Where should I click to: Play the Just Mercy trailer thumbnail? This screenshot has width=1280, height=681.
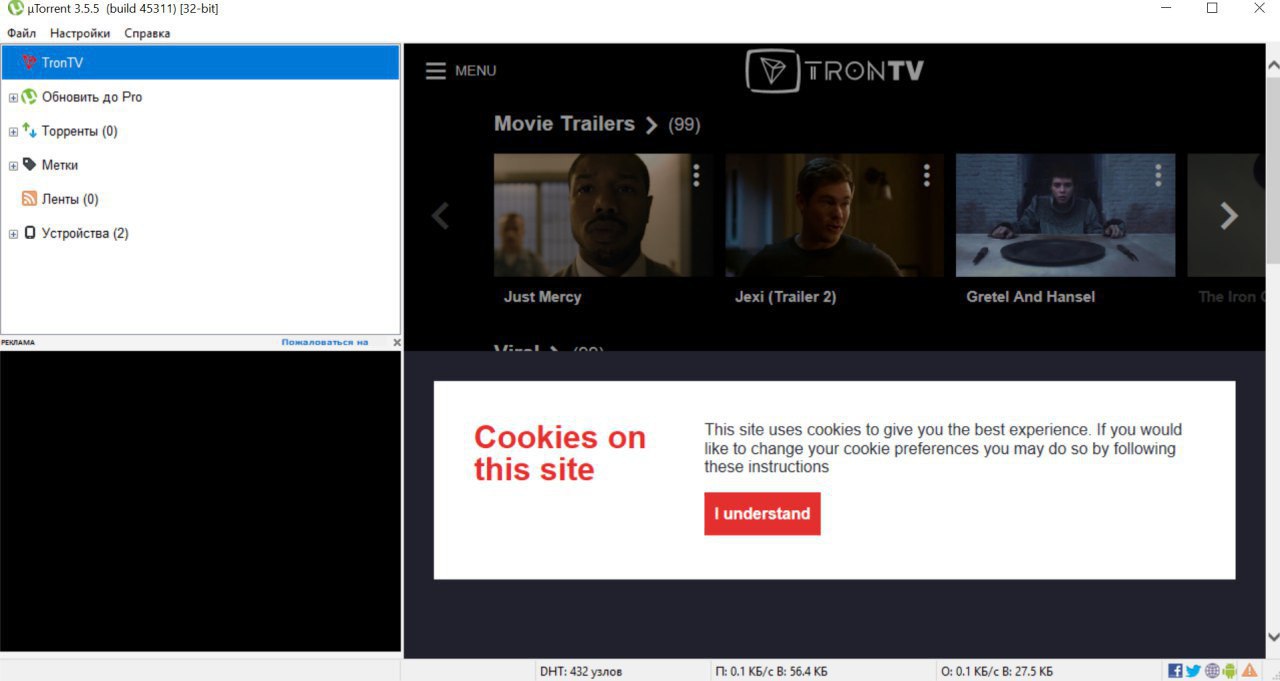coord(603,215)
